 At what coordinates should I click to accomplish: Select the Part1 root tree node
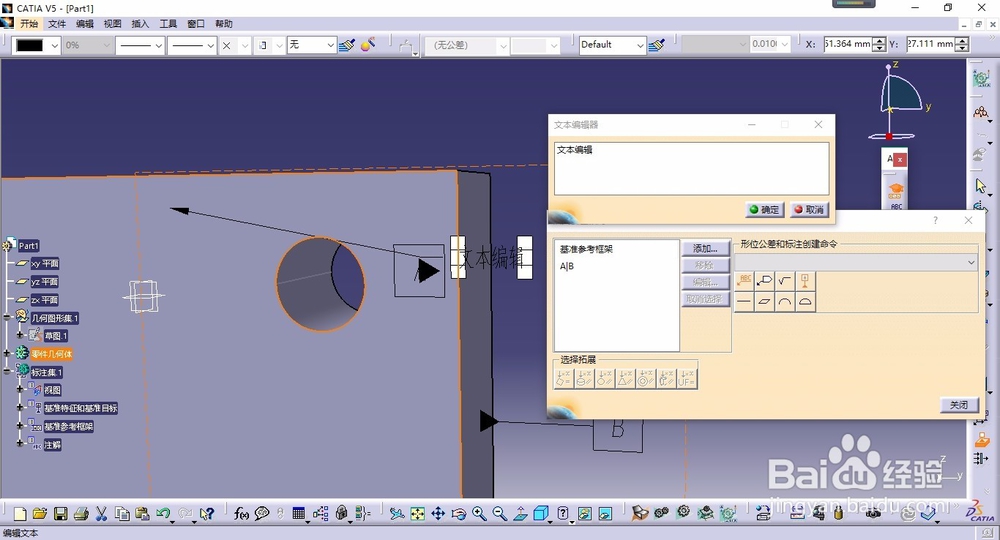[x=28, y=245]
